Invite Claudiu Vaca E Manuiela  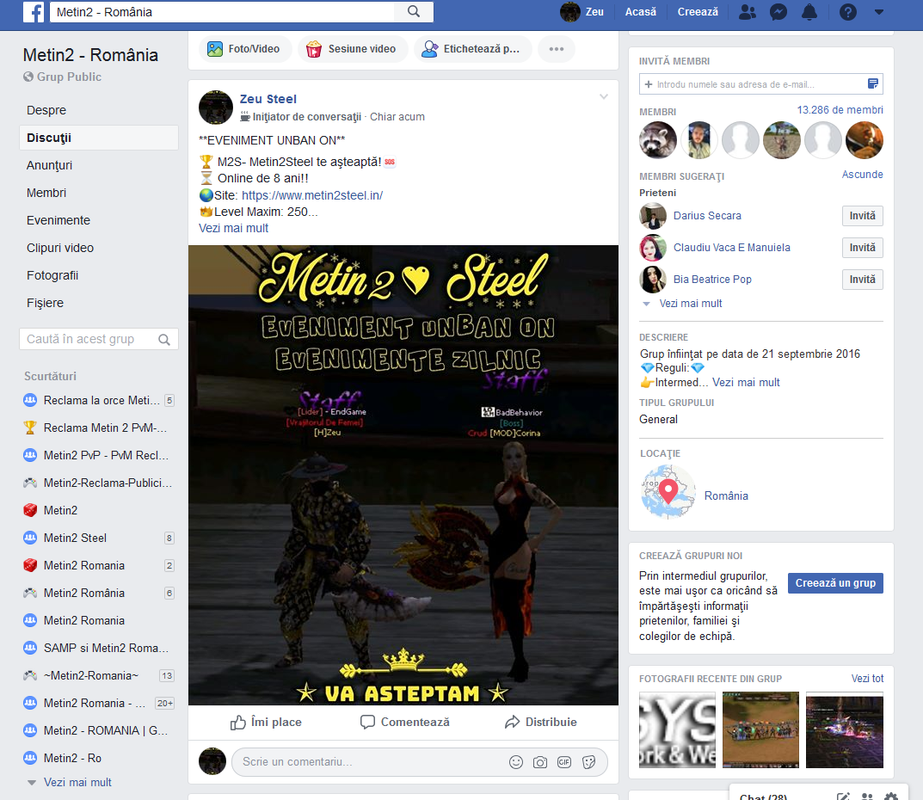coord(862,248)
